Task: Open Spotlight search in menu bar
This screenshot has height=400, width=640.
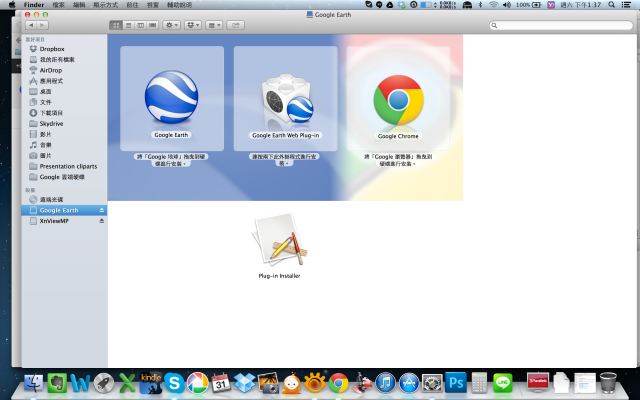Action: pos(611,5)
